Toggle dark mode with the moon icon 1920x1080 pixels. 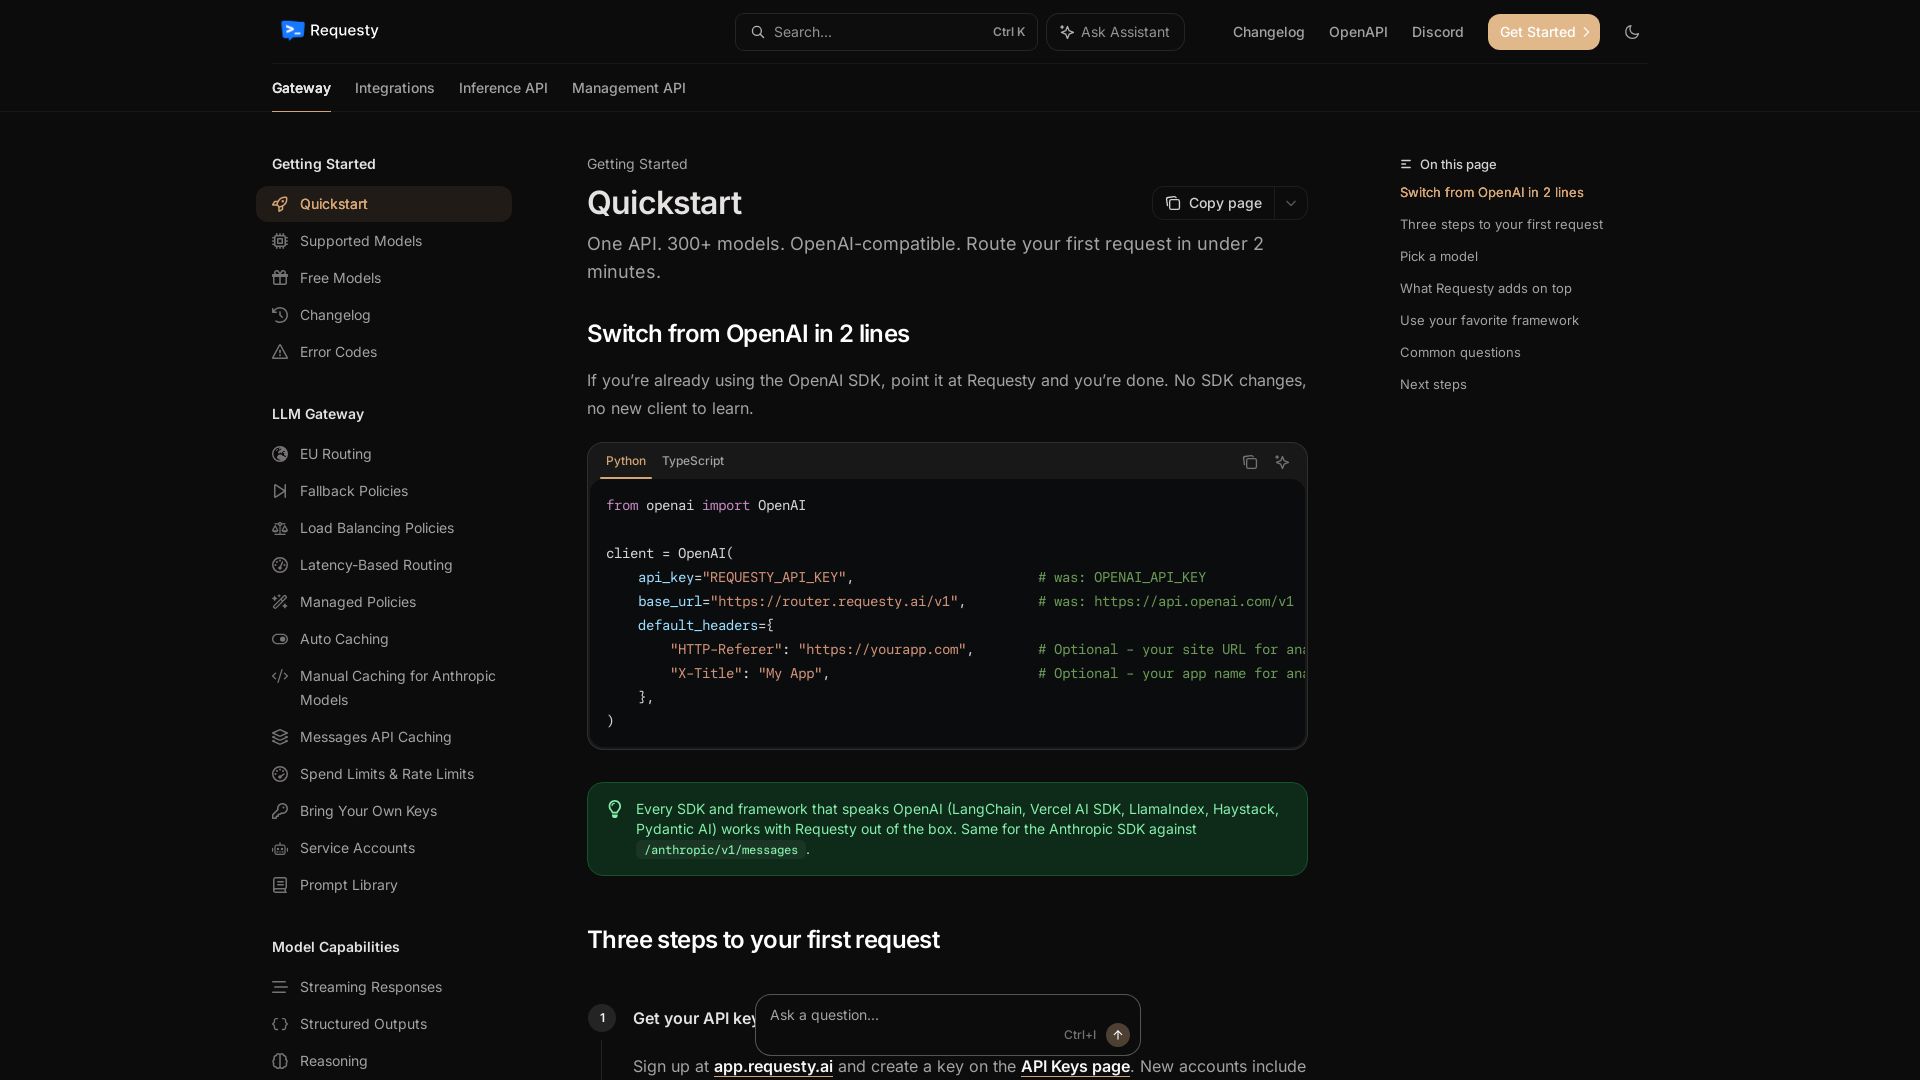point(1632,32)
